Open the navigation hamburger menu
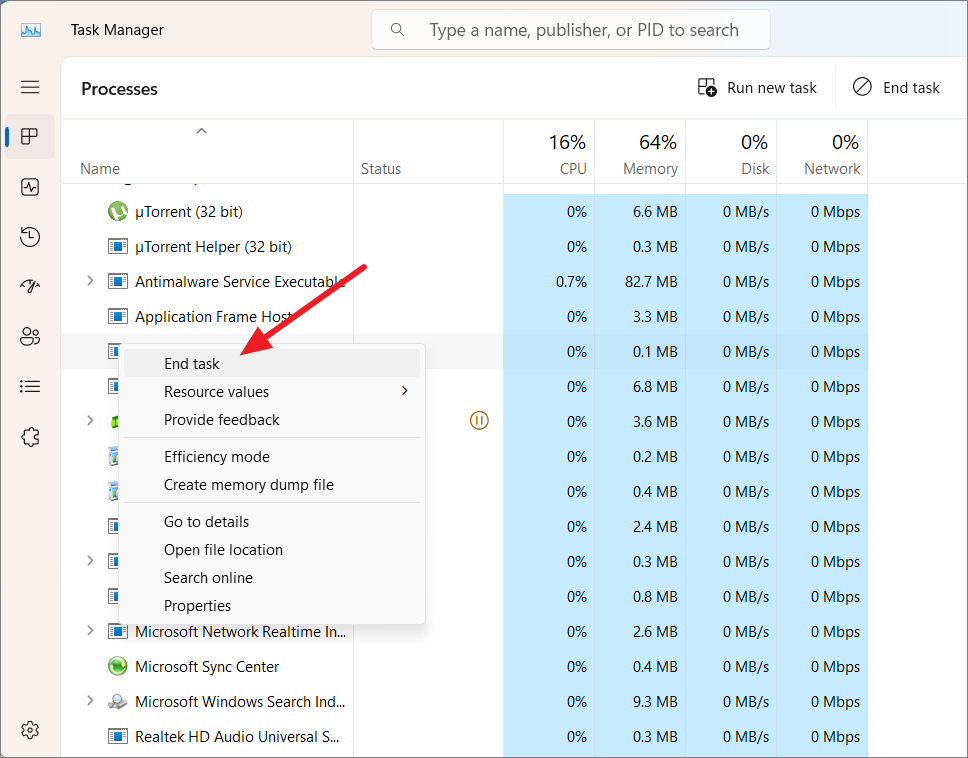968x758 pixels. (30, 87)
